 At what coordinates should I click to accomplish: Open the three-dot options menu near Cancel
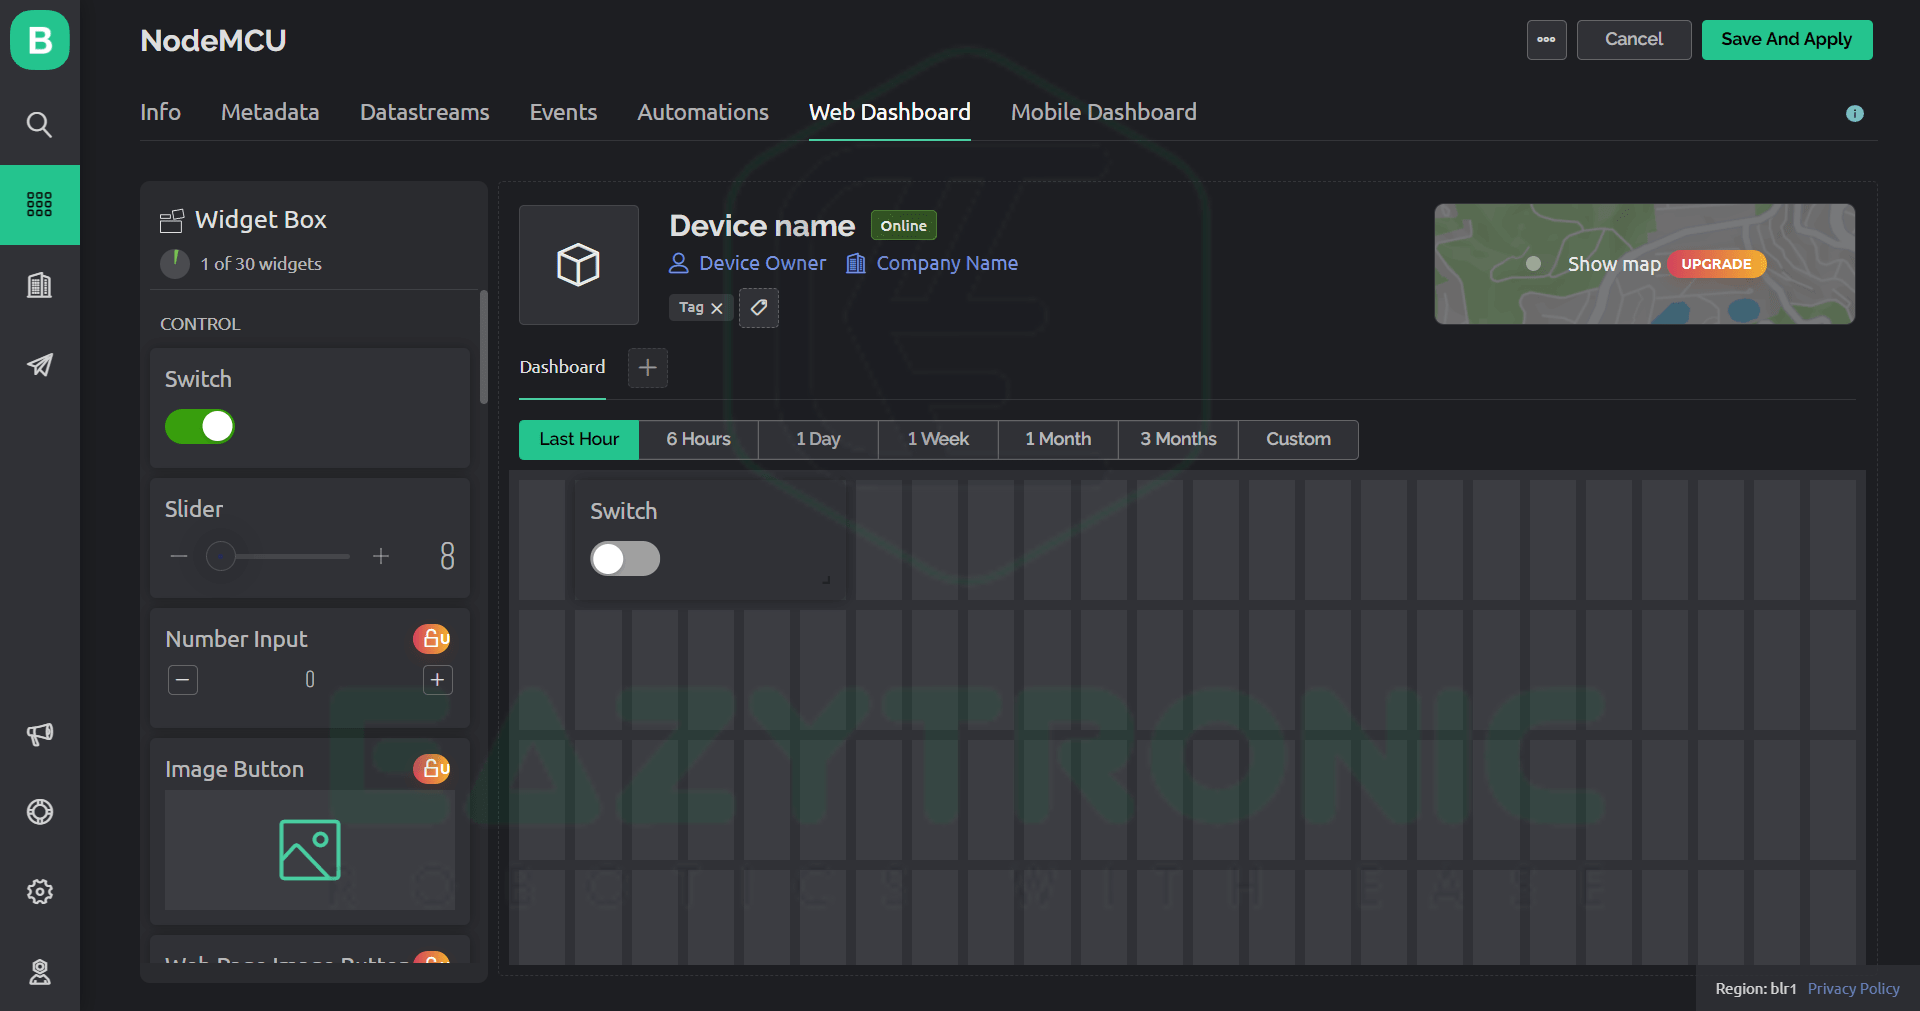tap(1546, 40)
